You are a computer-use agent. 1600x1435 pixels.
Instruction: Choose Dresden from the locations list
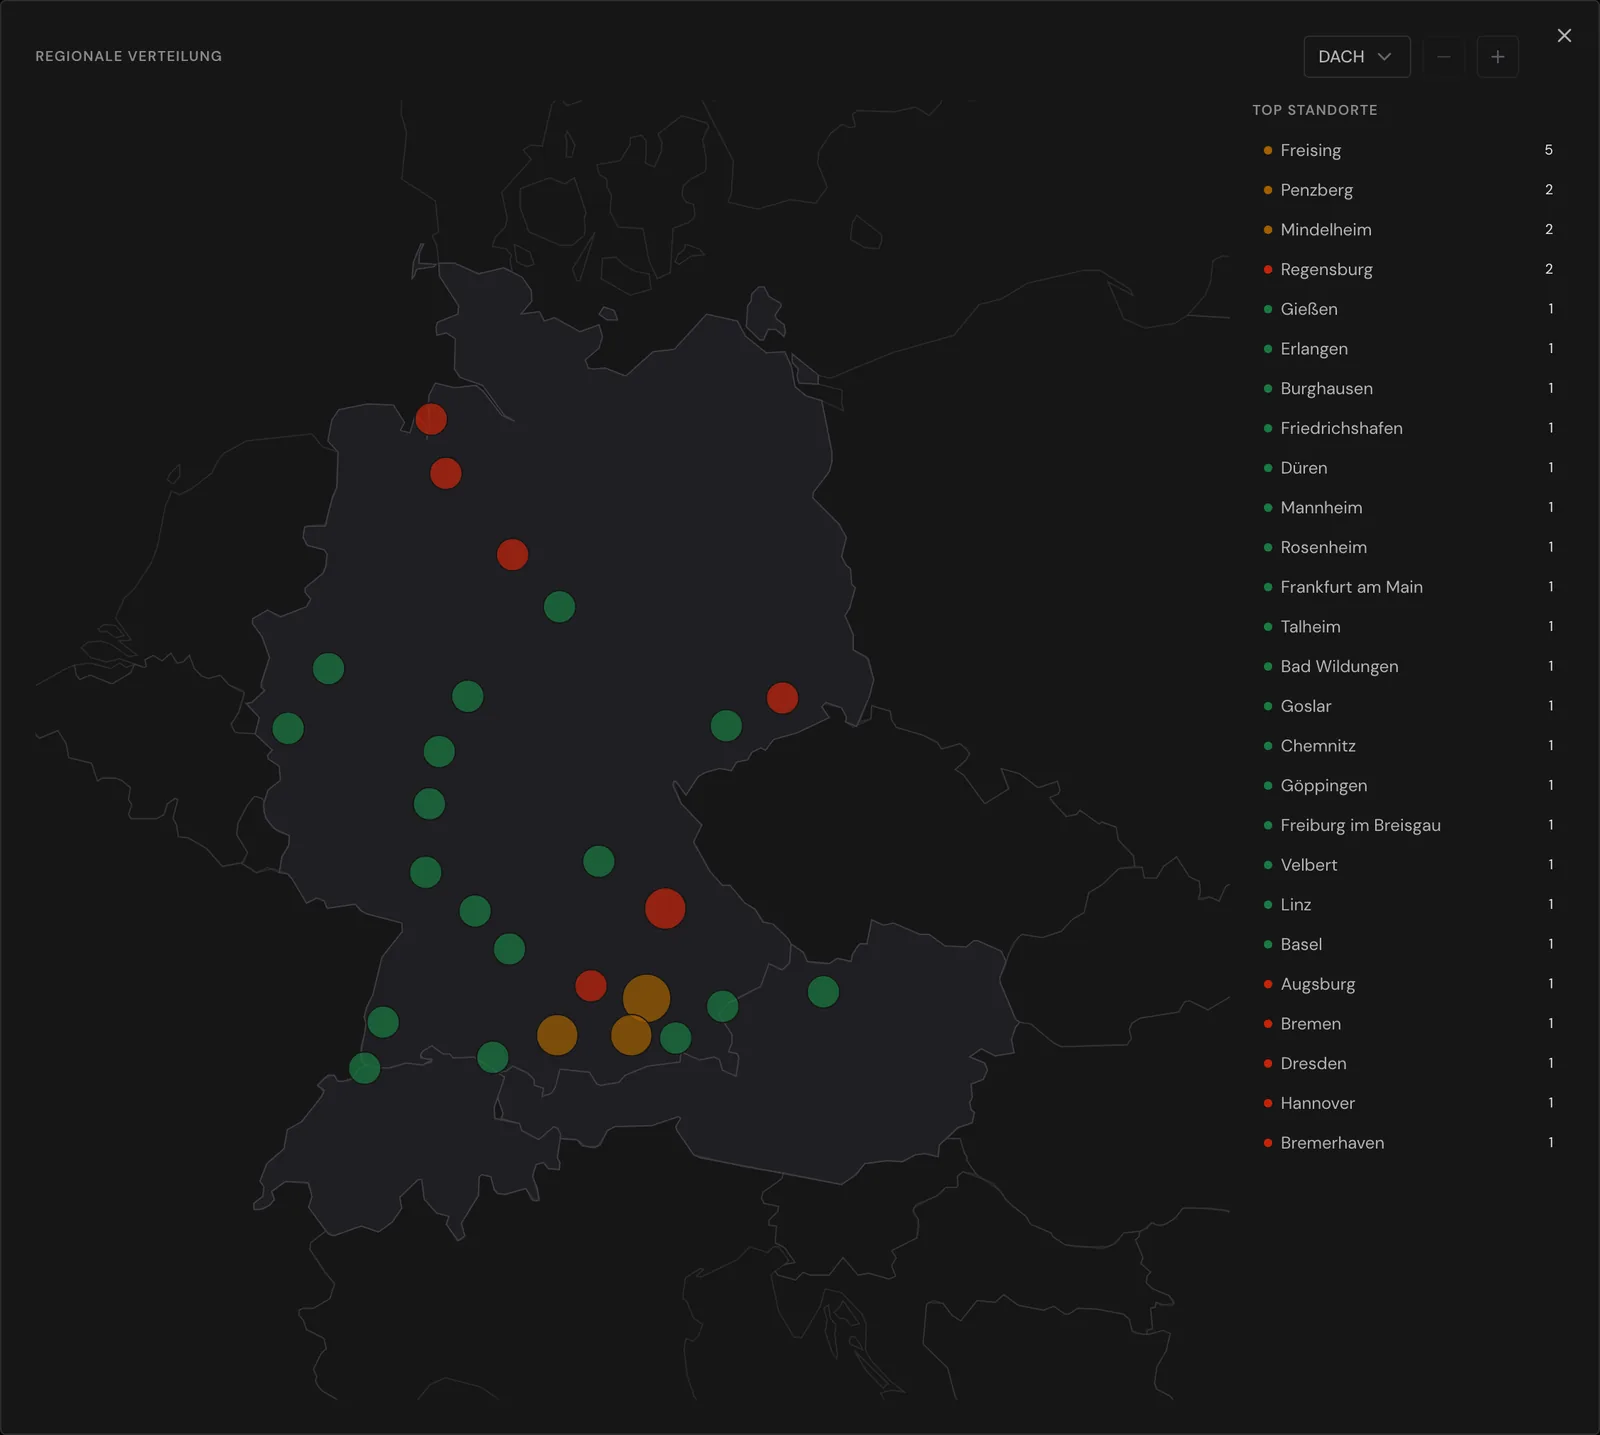tap(1408, 1064)
